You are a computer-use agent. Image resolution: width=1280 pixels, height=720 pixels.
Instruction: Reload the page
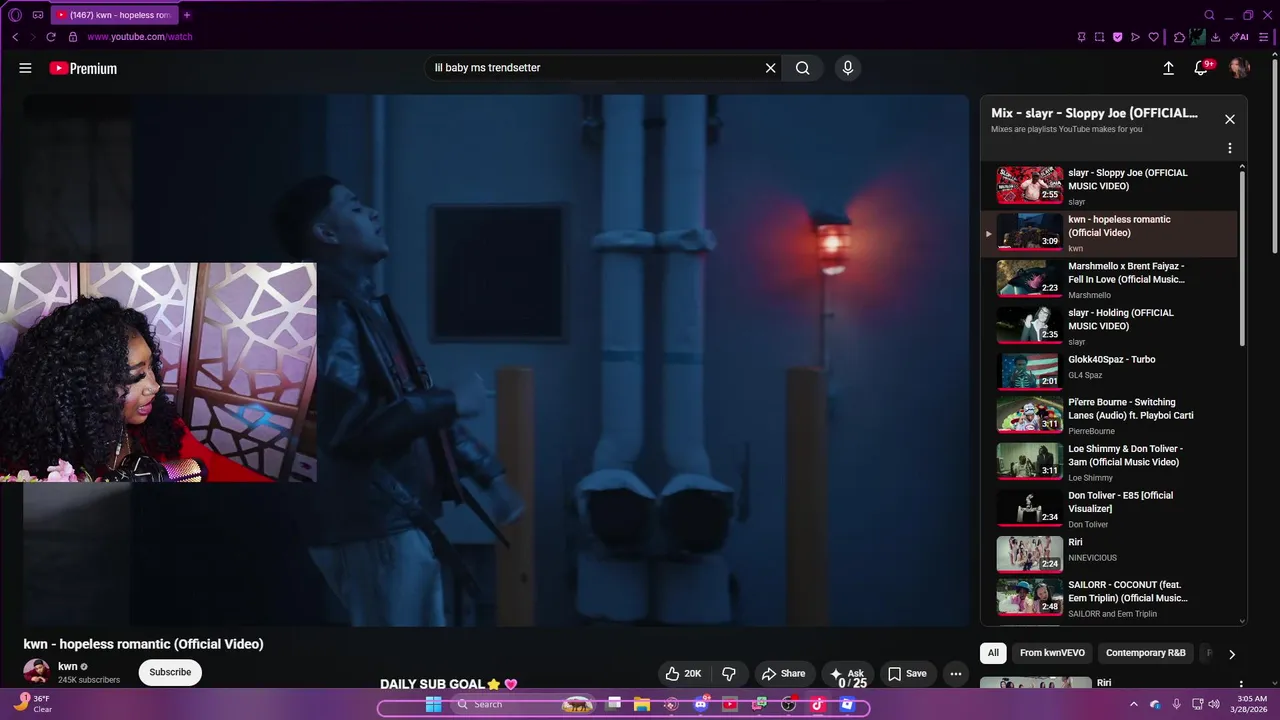50,37
